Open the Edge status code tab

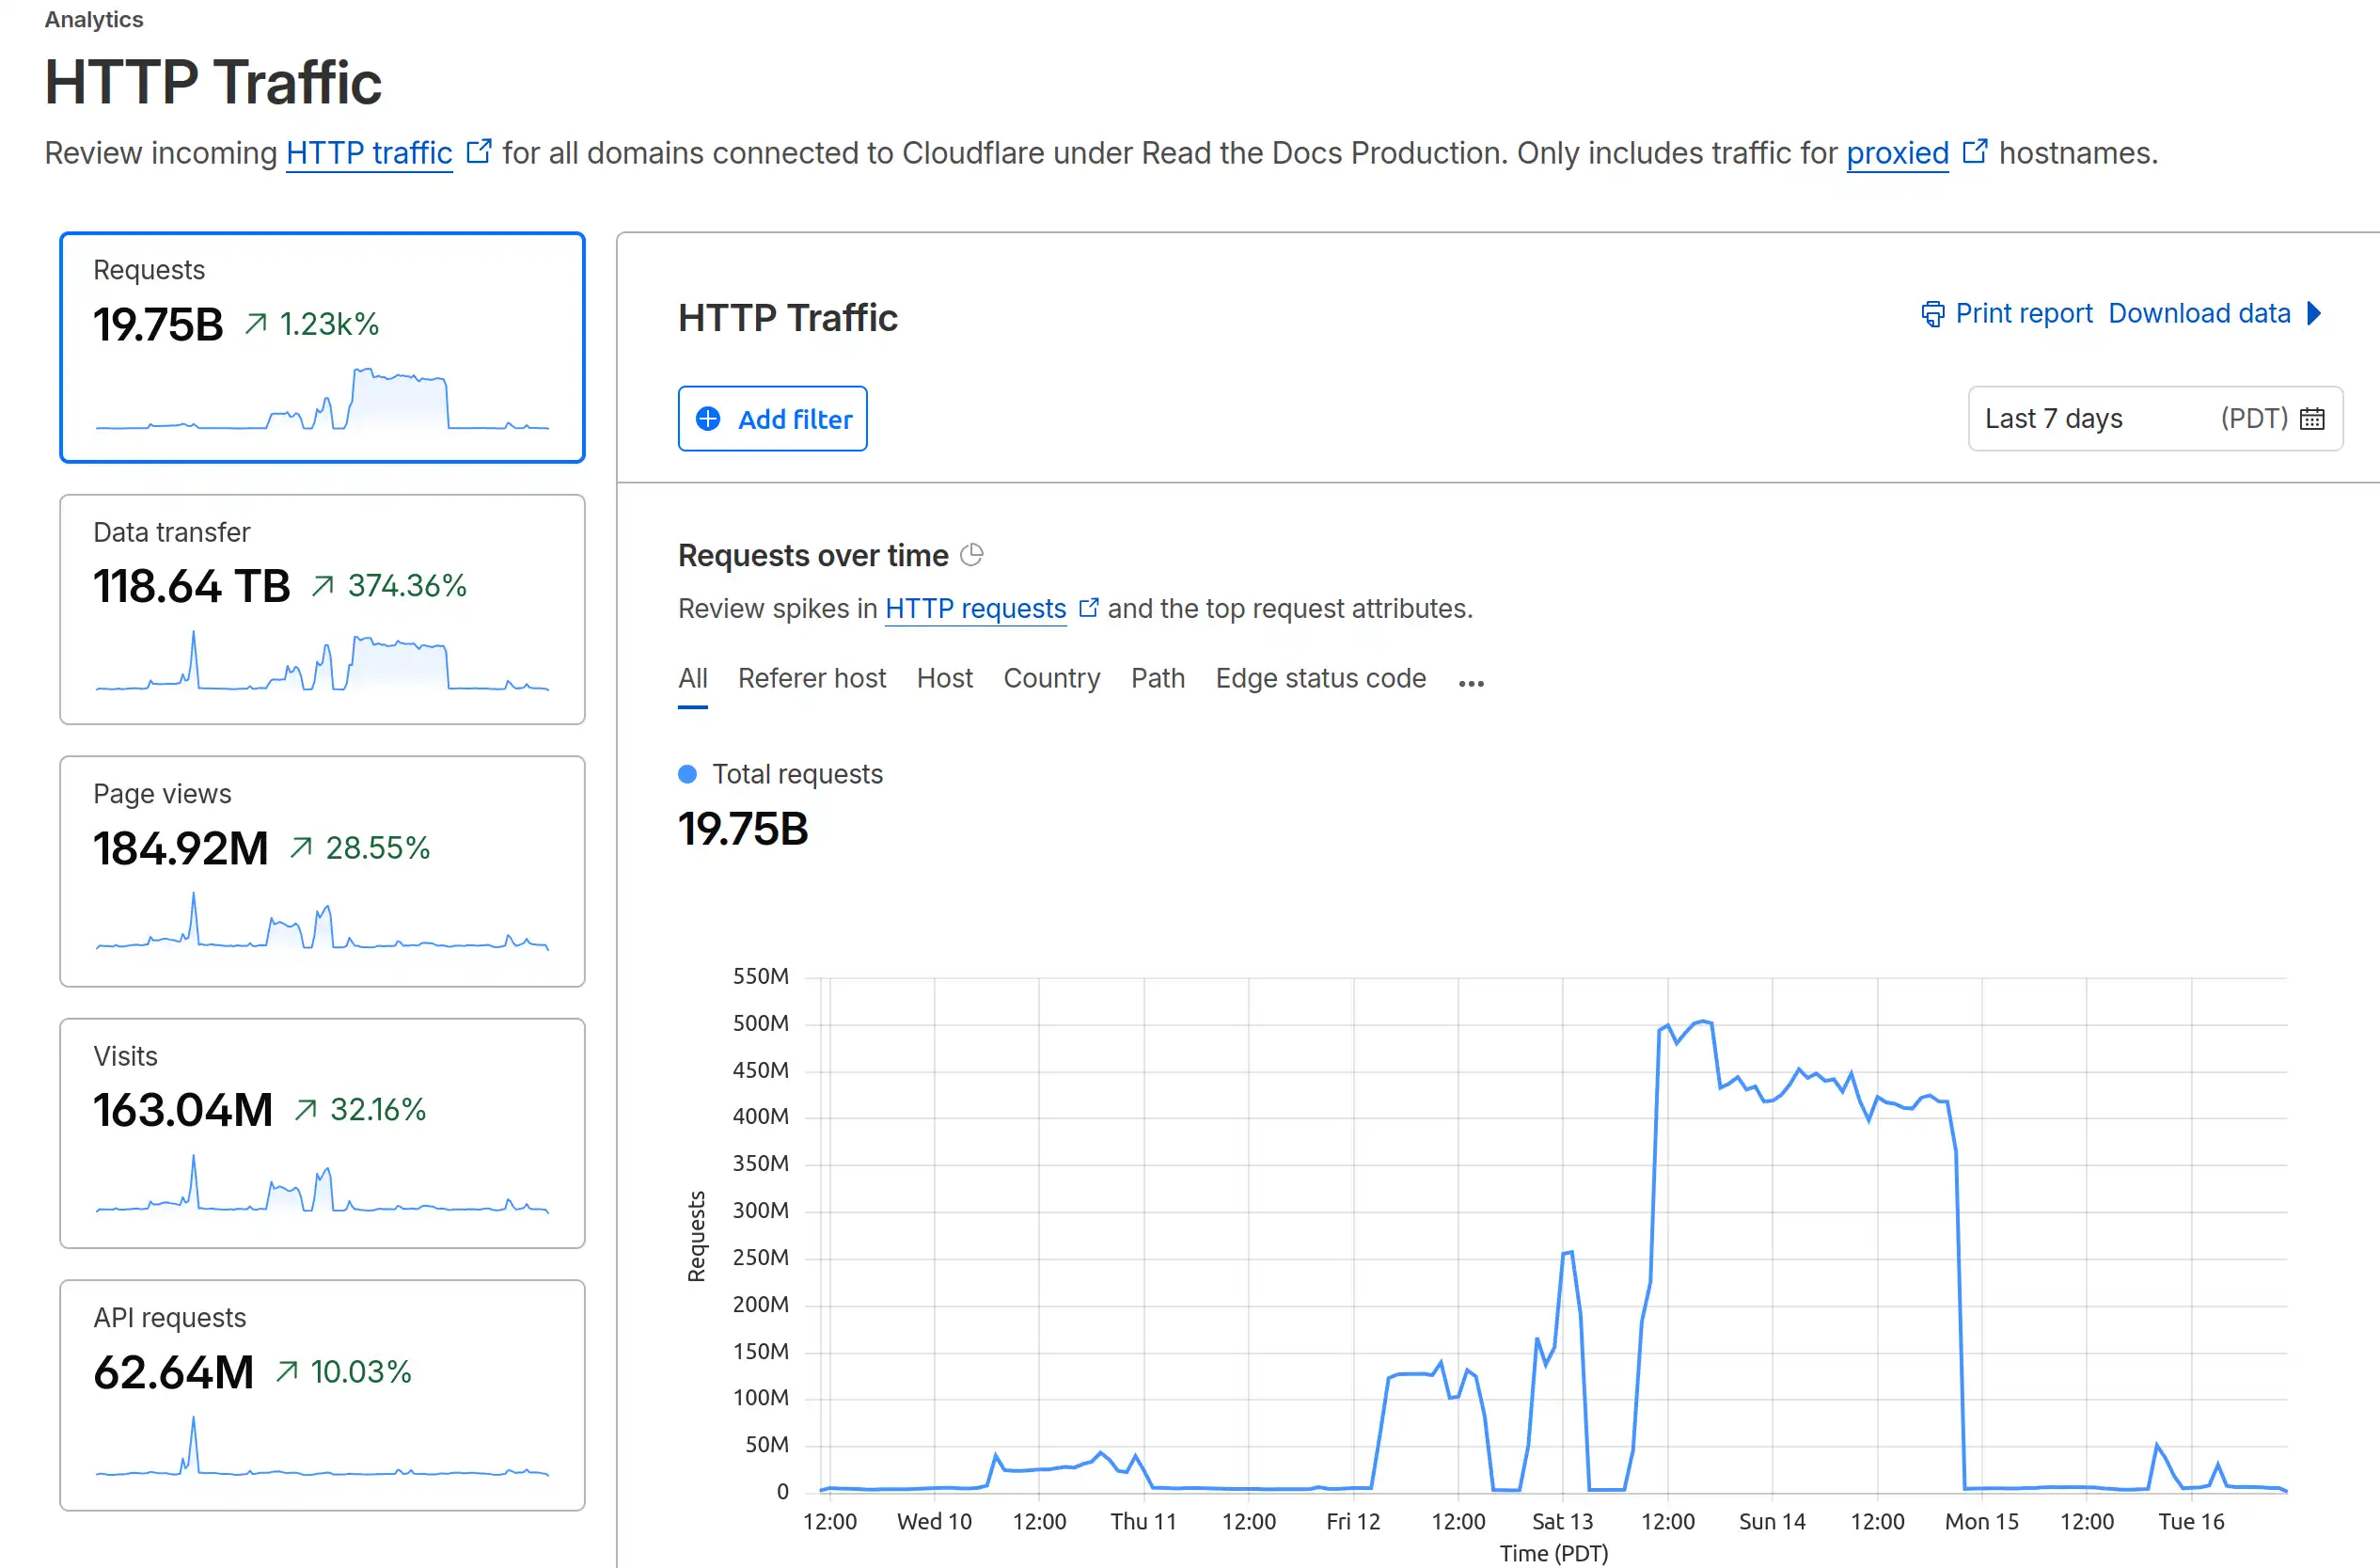pos(1320,678)
